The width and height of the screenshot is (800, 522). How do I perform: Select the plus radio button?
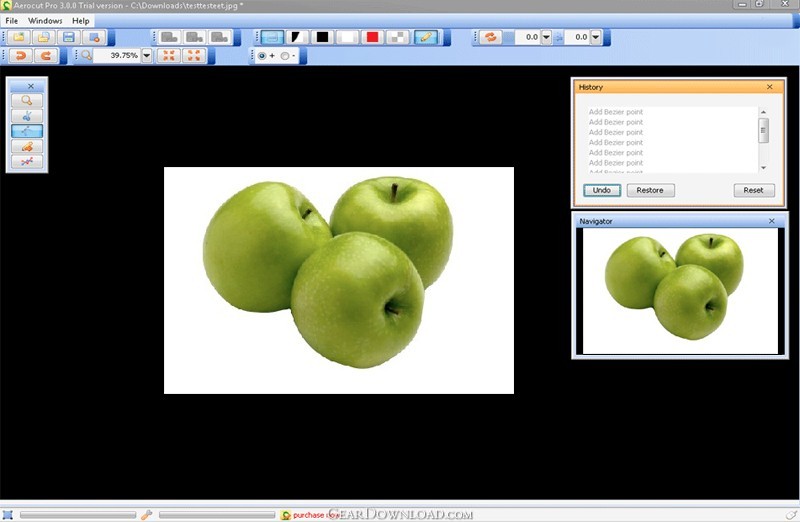[262, 56]
